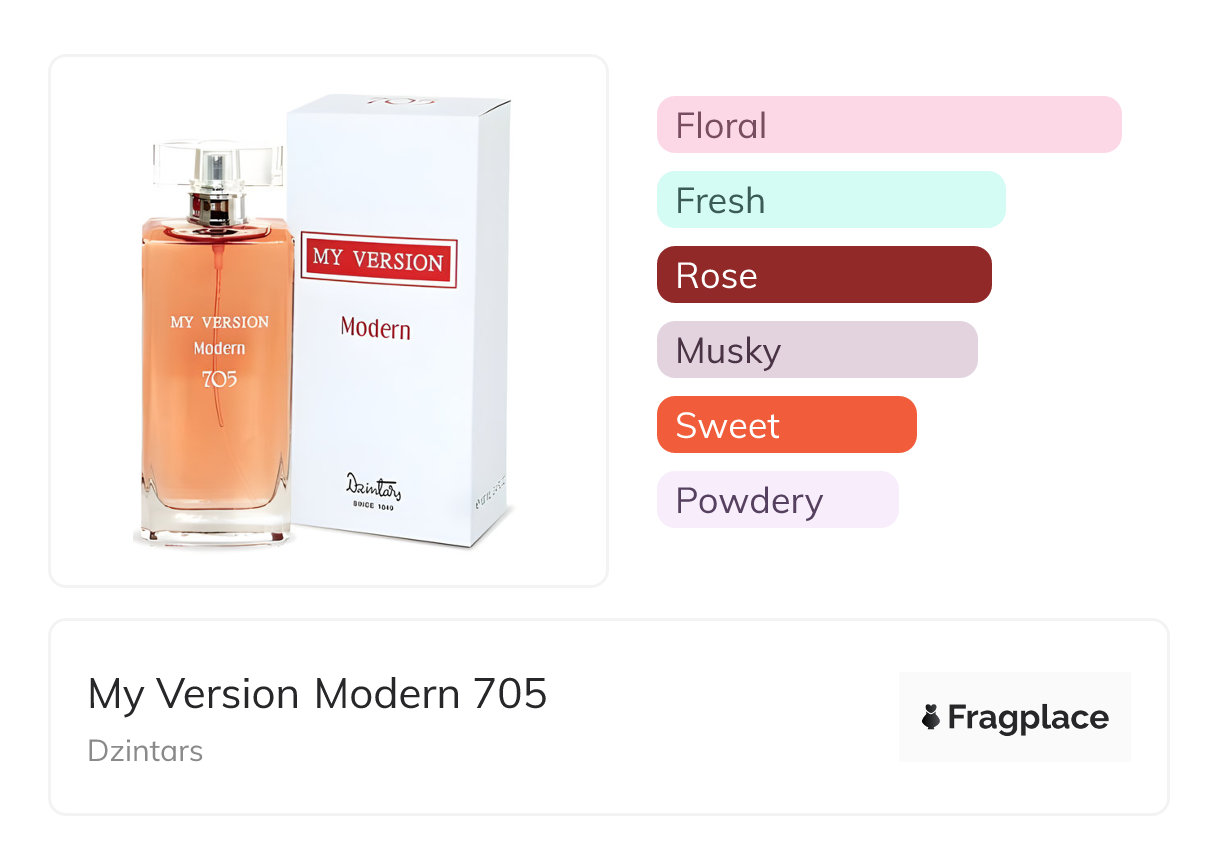This screenshot has height=864, width=1218.
Task: Select the Floral accord bar
Action: pos(889,125)
